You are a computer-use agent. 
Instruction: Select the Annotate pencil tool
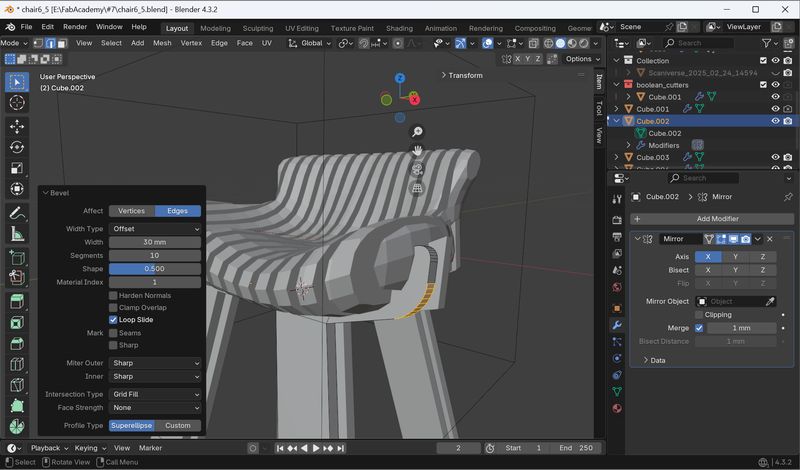click(x=17, y=213)
